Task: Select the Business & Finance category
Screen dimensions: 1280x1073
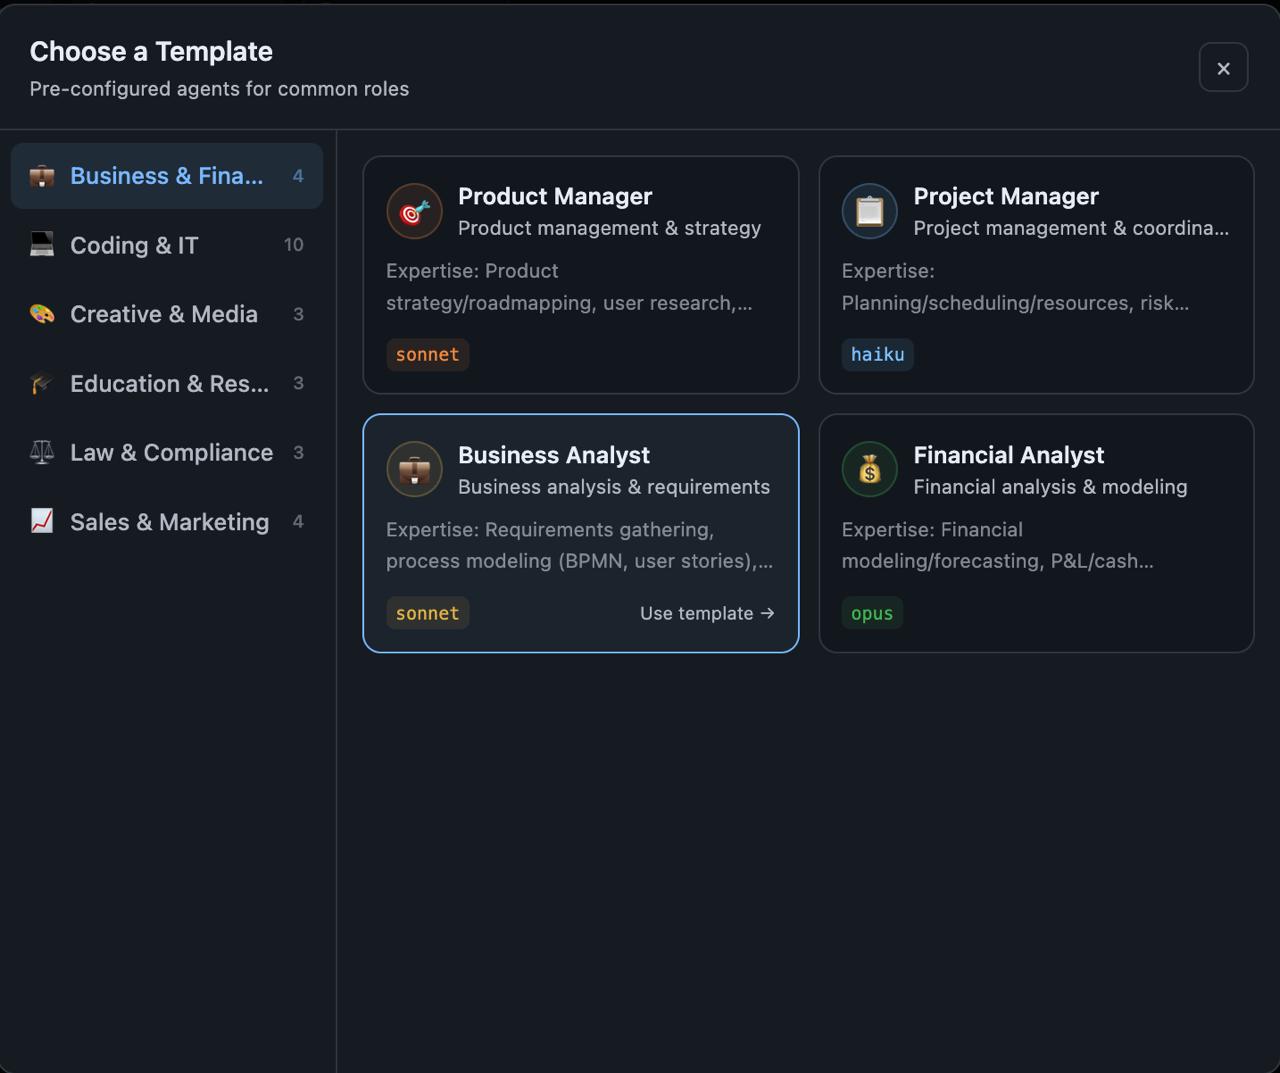Action: click(x=166, y=176)
